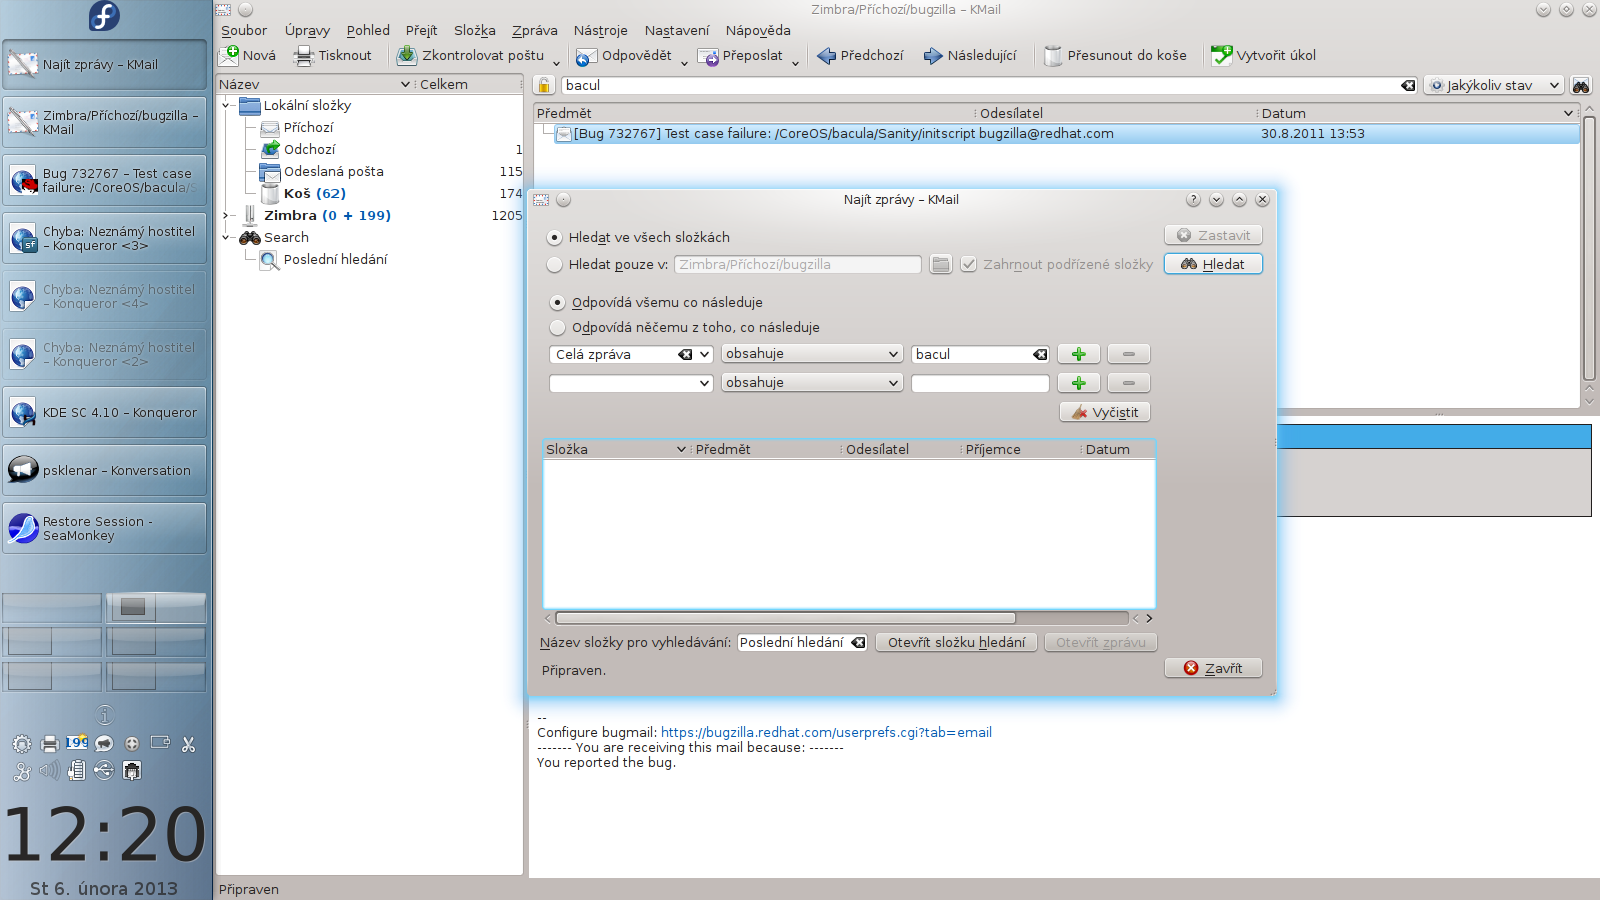The height and width of the screenshot is (900, 1600).
Task: Open the Pohled menu
Action: [x=368, y=31]
